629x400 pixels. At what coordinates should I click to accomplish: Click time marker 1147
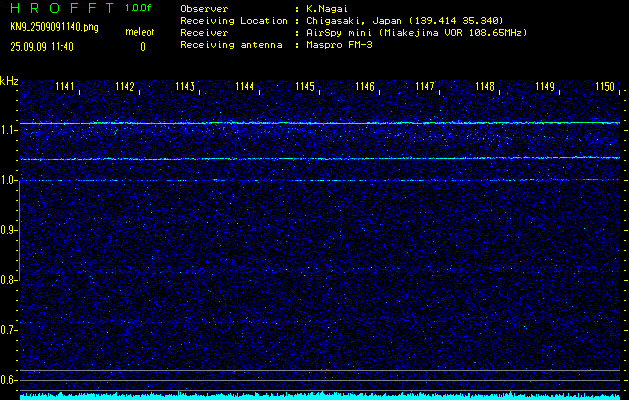pos(425,86)
